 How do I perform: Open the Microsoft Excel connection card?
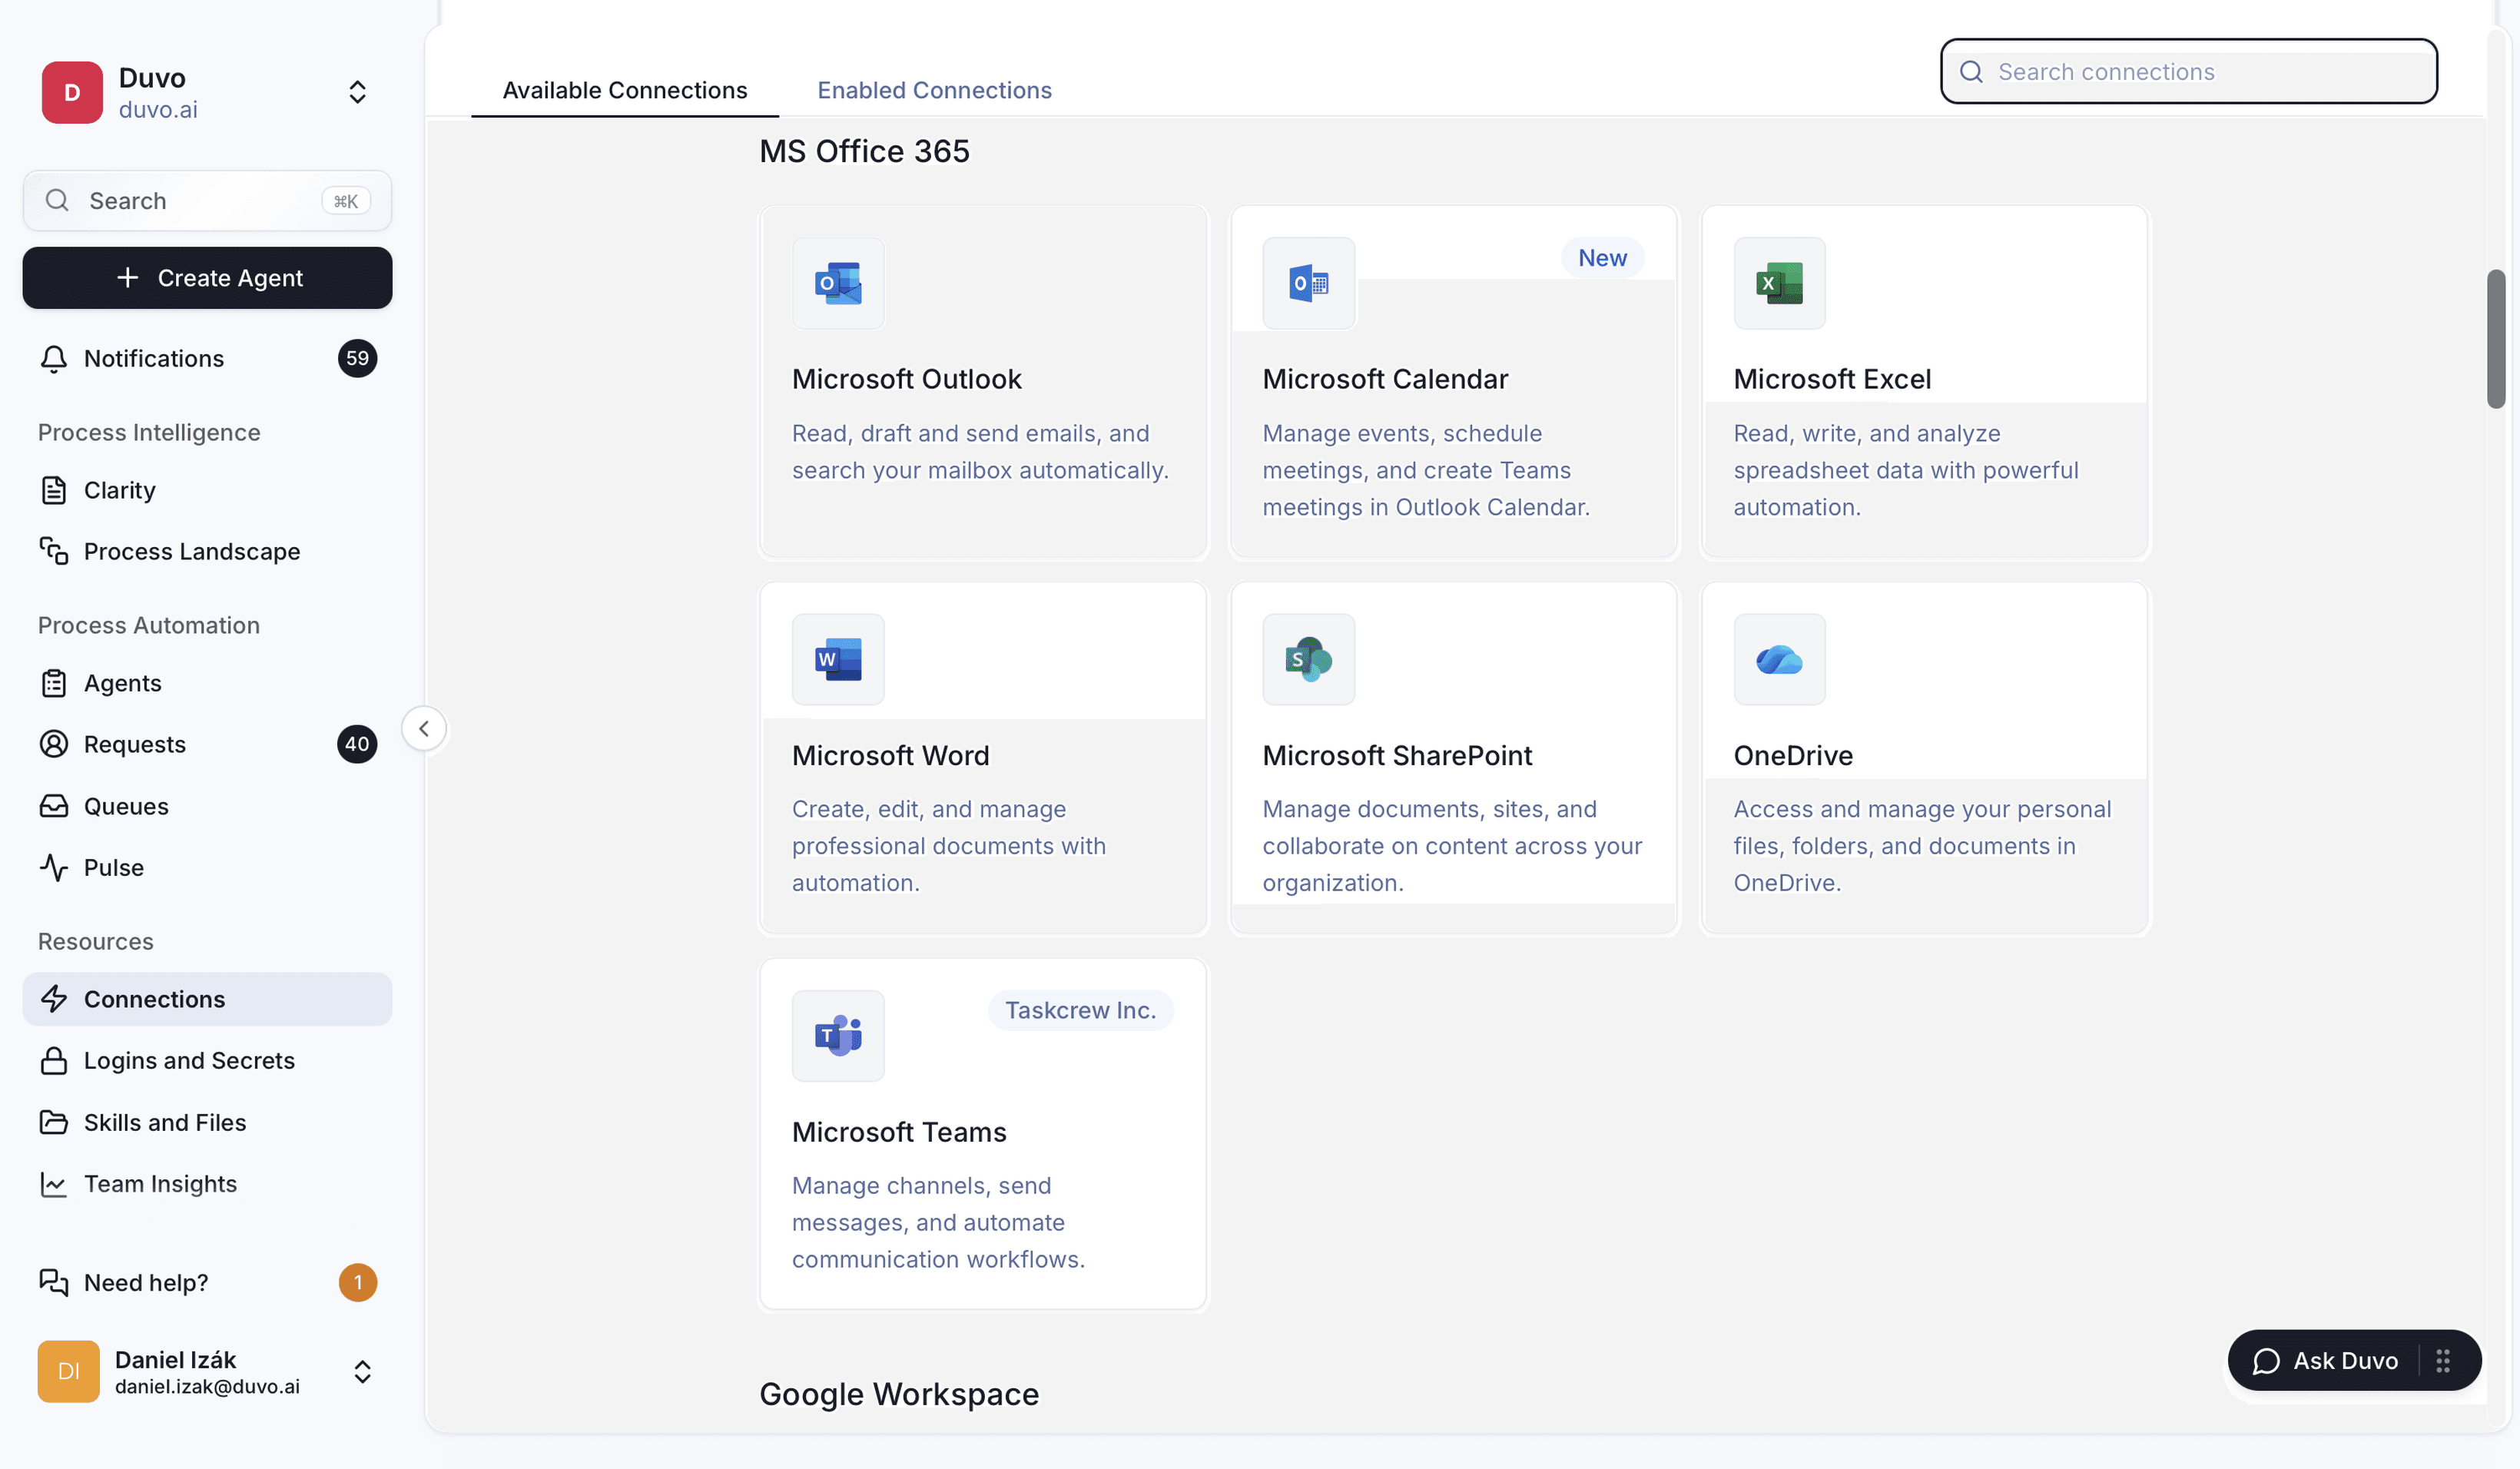coord(1925,382)
